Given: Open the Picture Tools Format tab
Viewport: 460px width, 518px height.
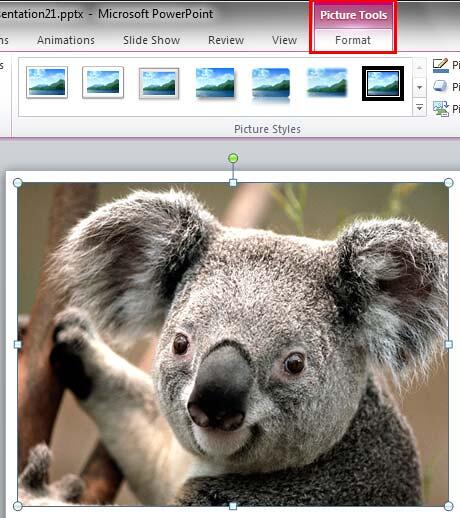Looking at the screenshot, I should [x=353, y=40].
